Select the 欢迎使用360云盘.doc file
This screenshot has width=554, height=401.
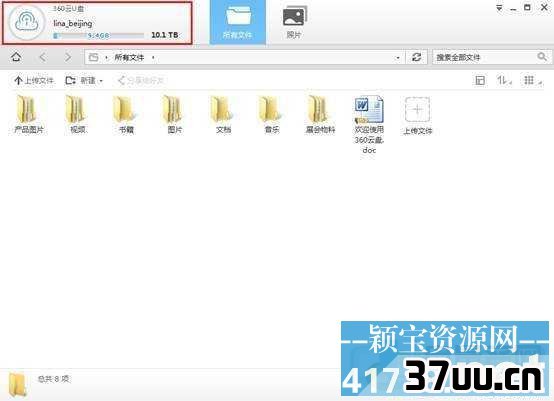tap(369, 125)
